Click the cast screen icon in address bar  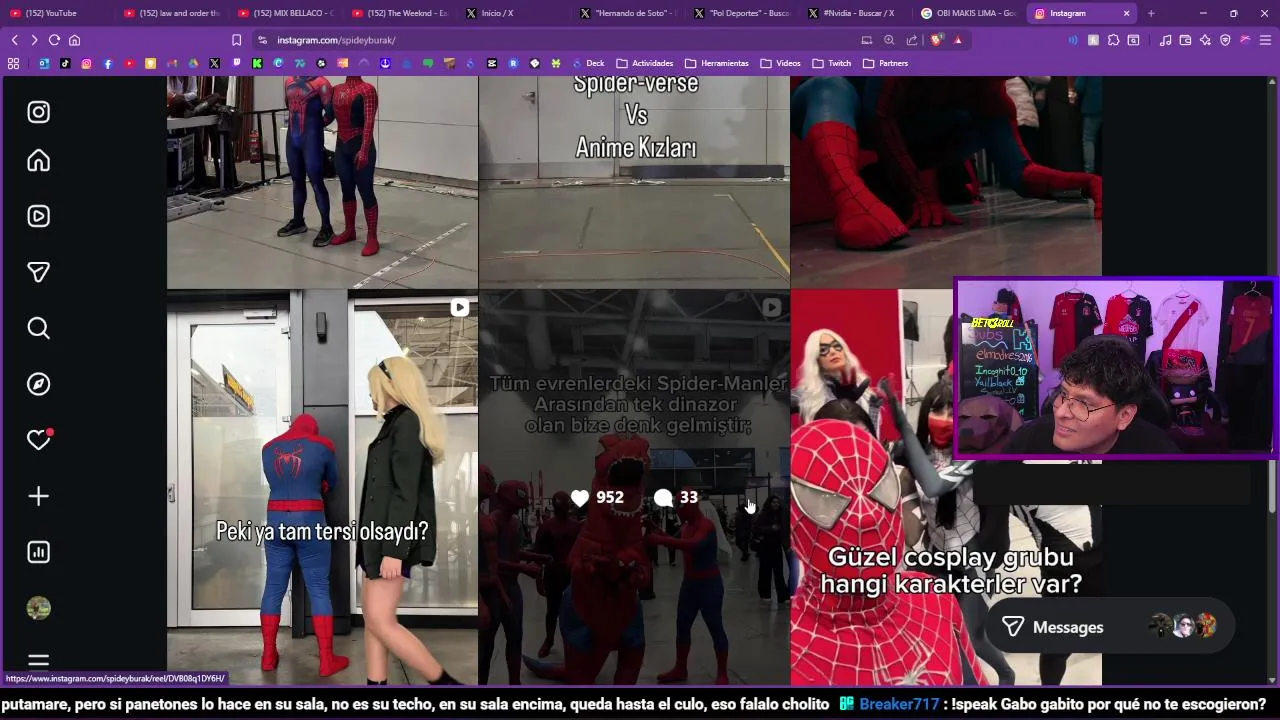pos(866,40)
